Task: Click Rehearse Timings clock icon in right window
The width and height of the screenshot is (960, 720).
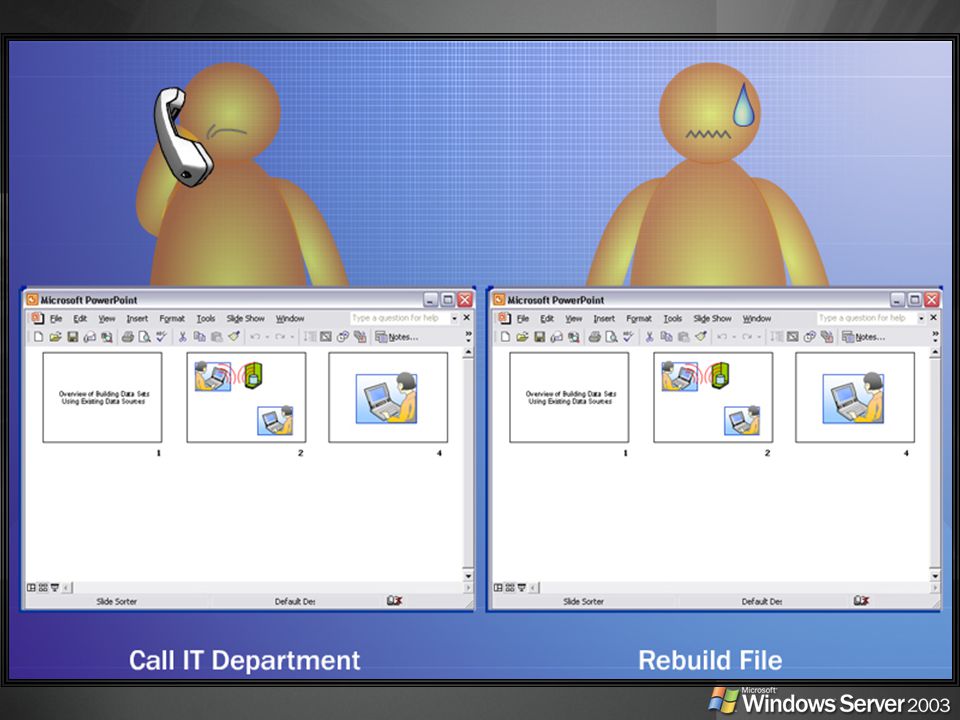Action: [809, 337]
